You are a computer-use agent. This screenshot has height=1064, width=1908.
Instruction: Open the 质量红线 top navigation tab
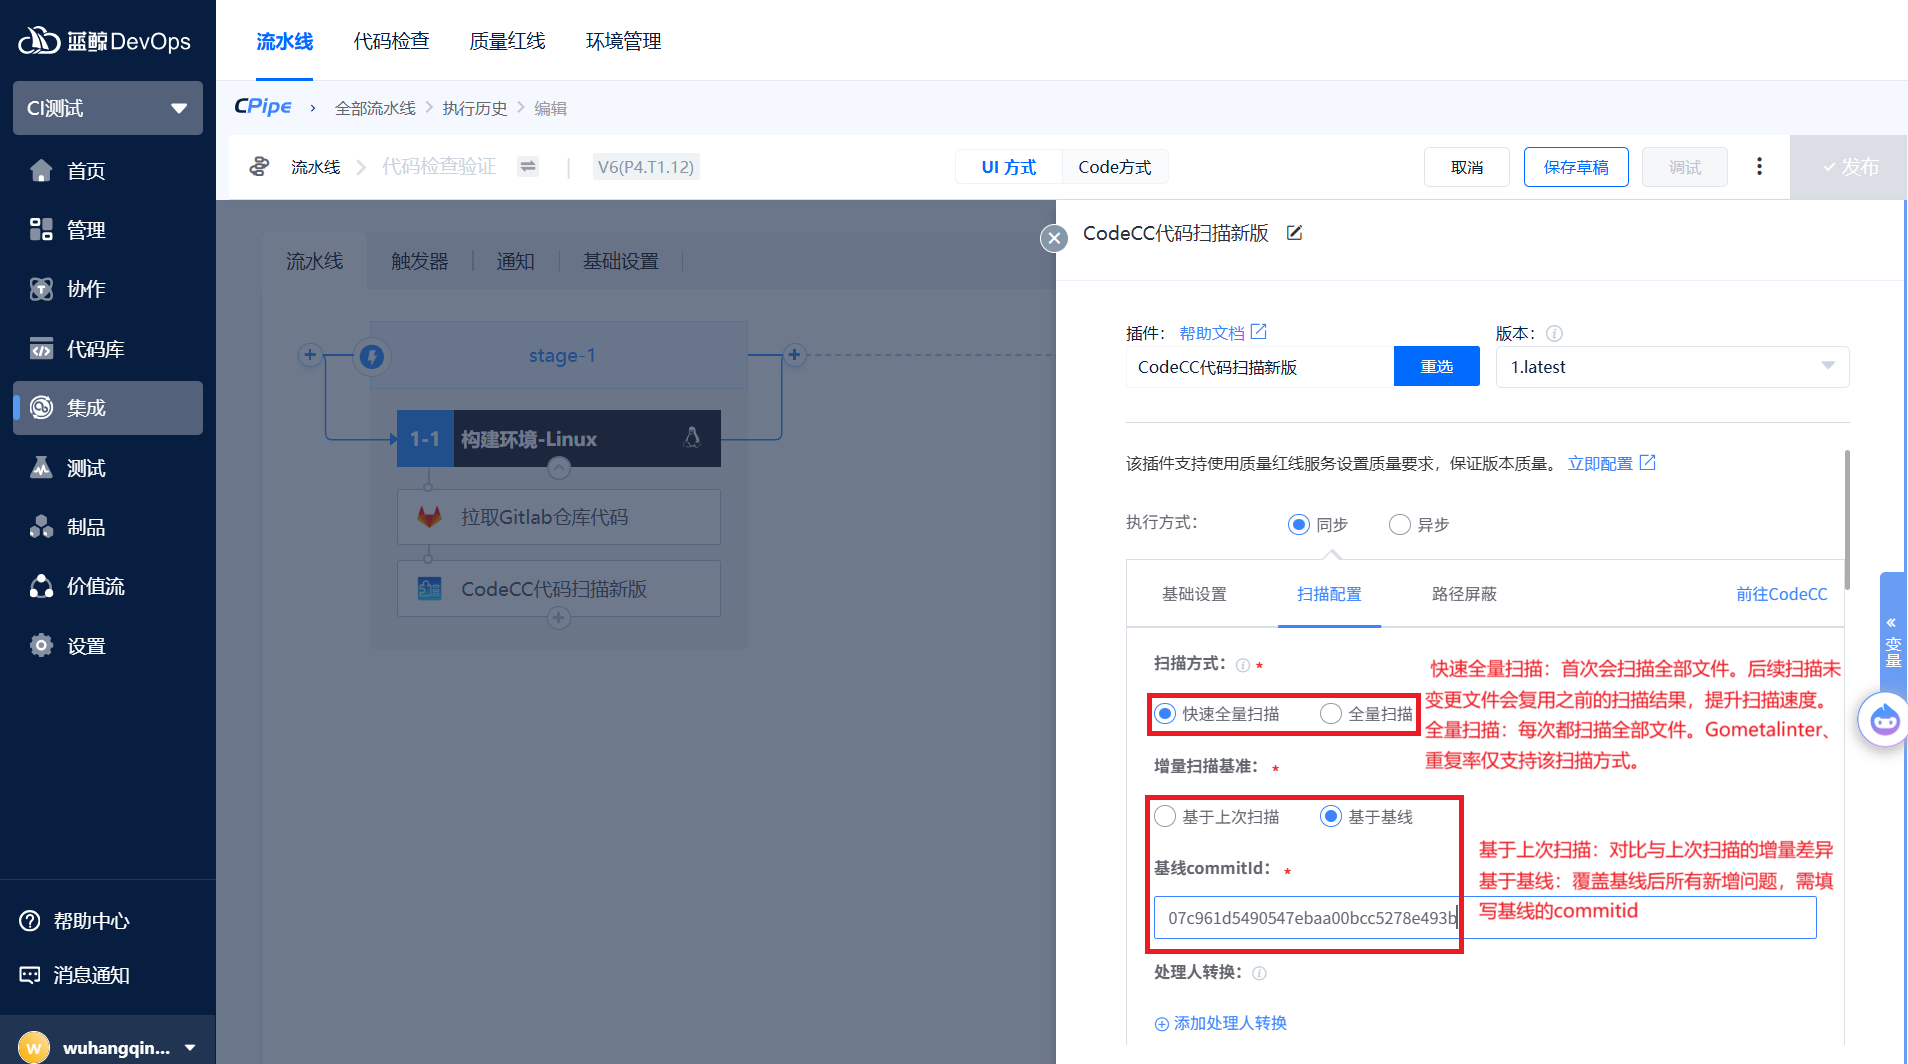pyautogui.click(x=507, y=41)
